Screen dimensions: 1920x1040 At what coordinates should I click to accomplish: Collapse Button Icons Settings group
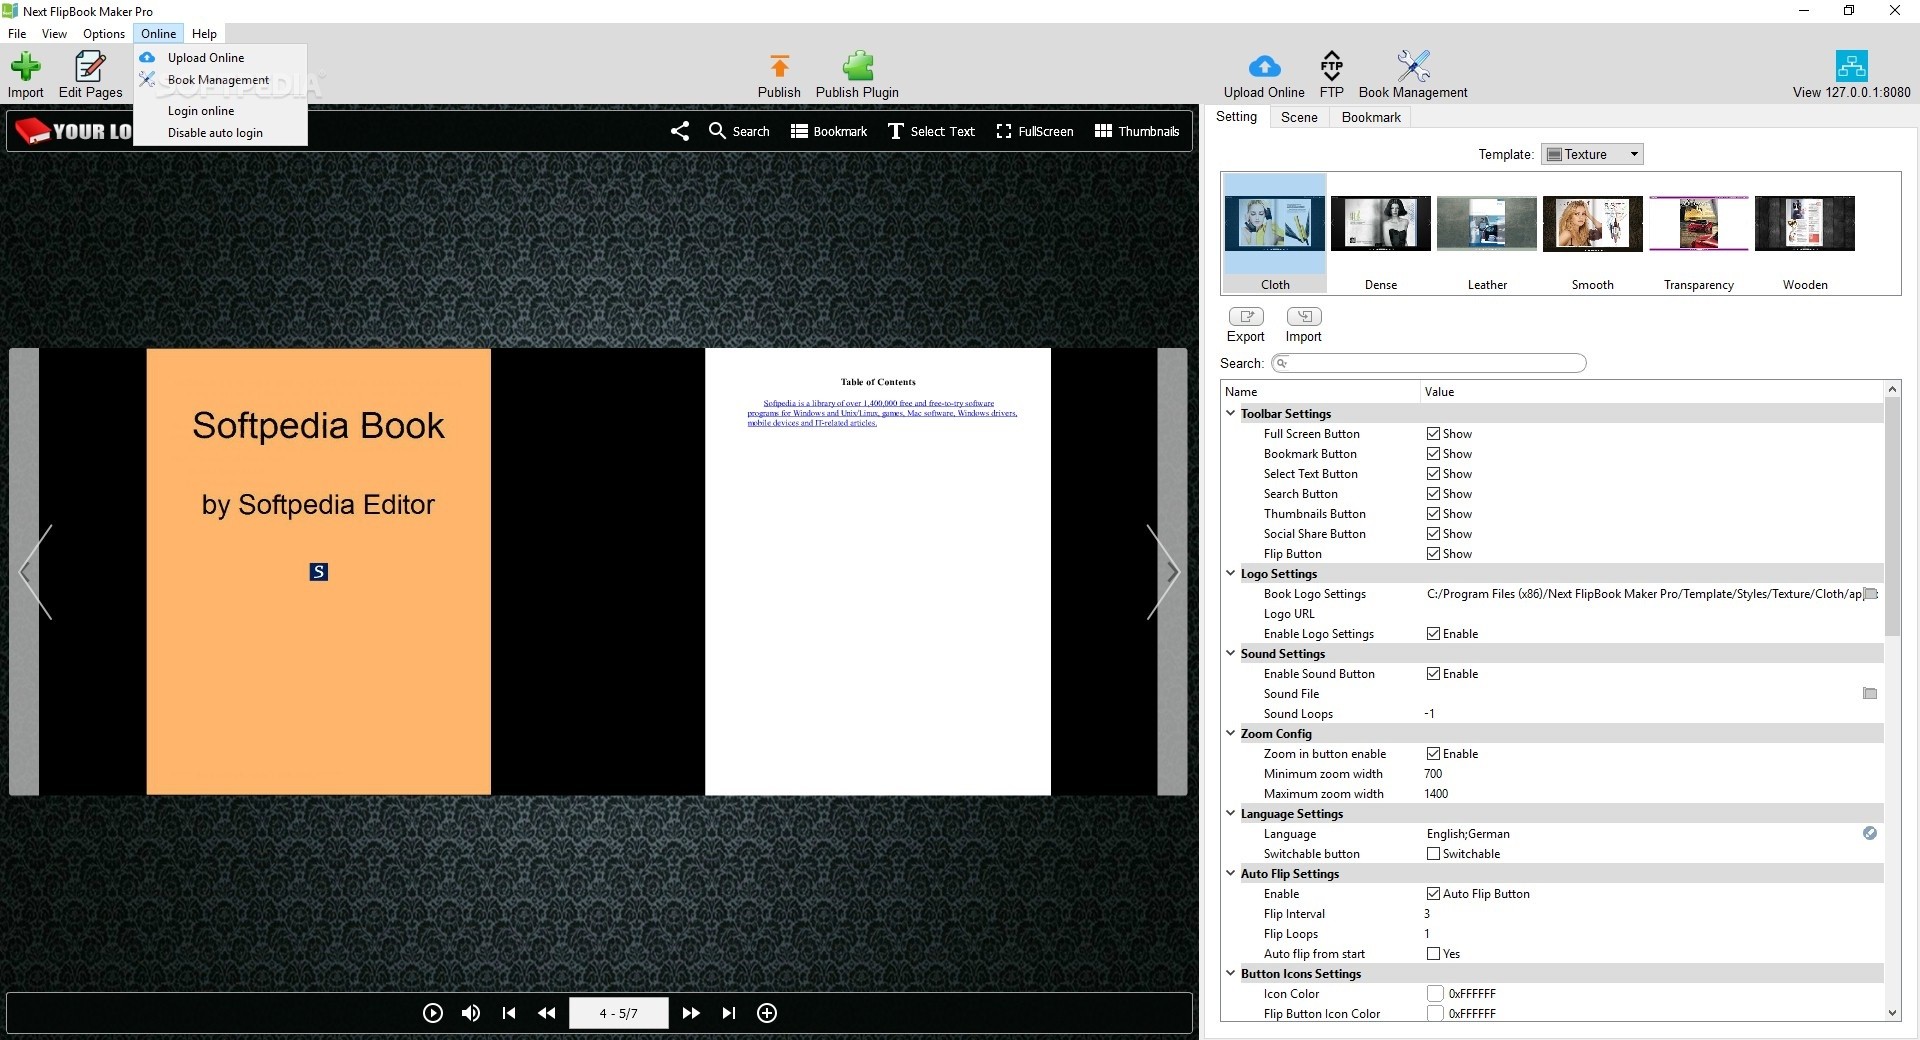tap(1231, 973)
